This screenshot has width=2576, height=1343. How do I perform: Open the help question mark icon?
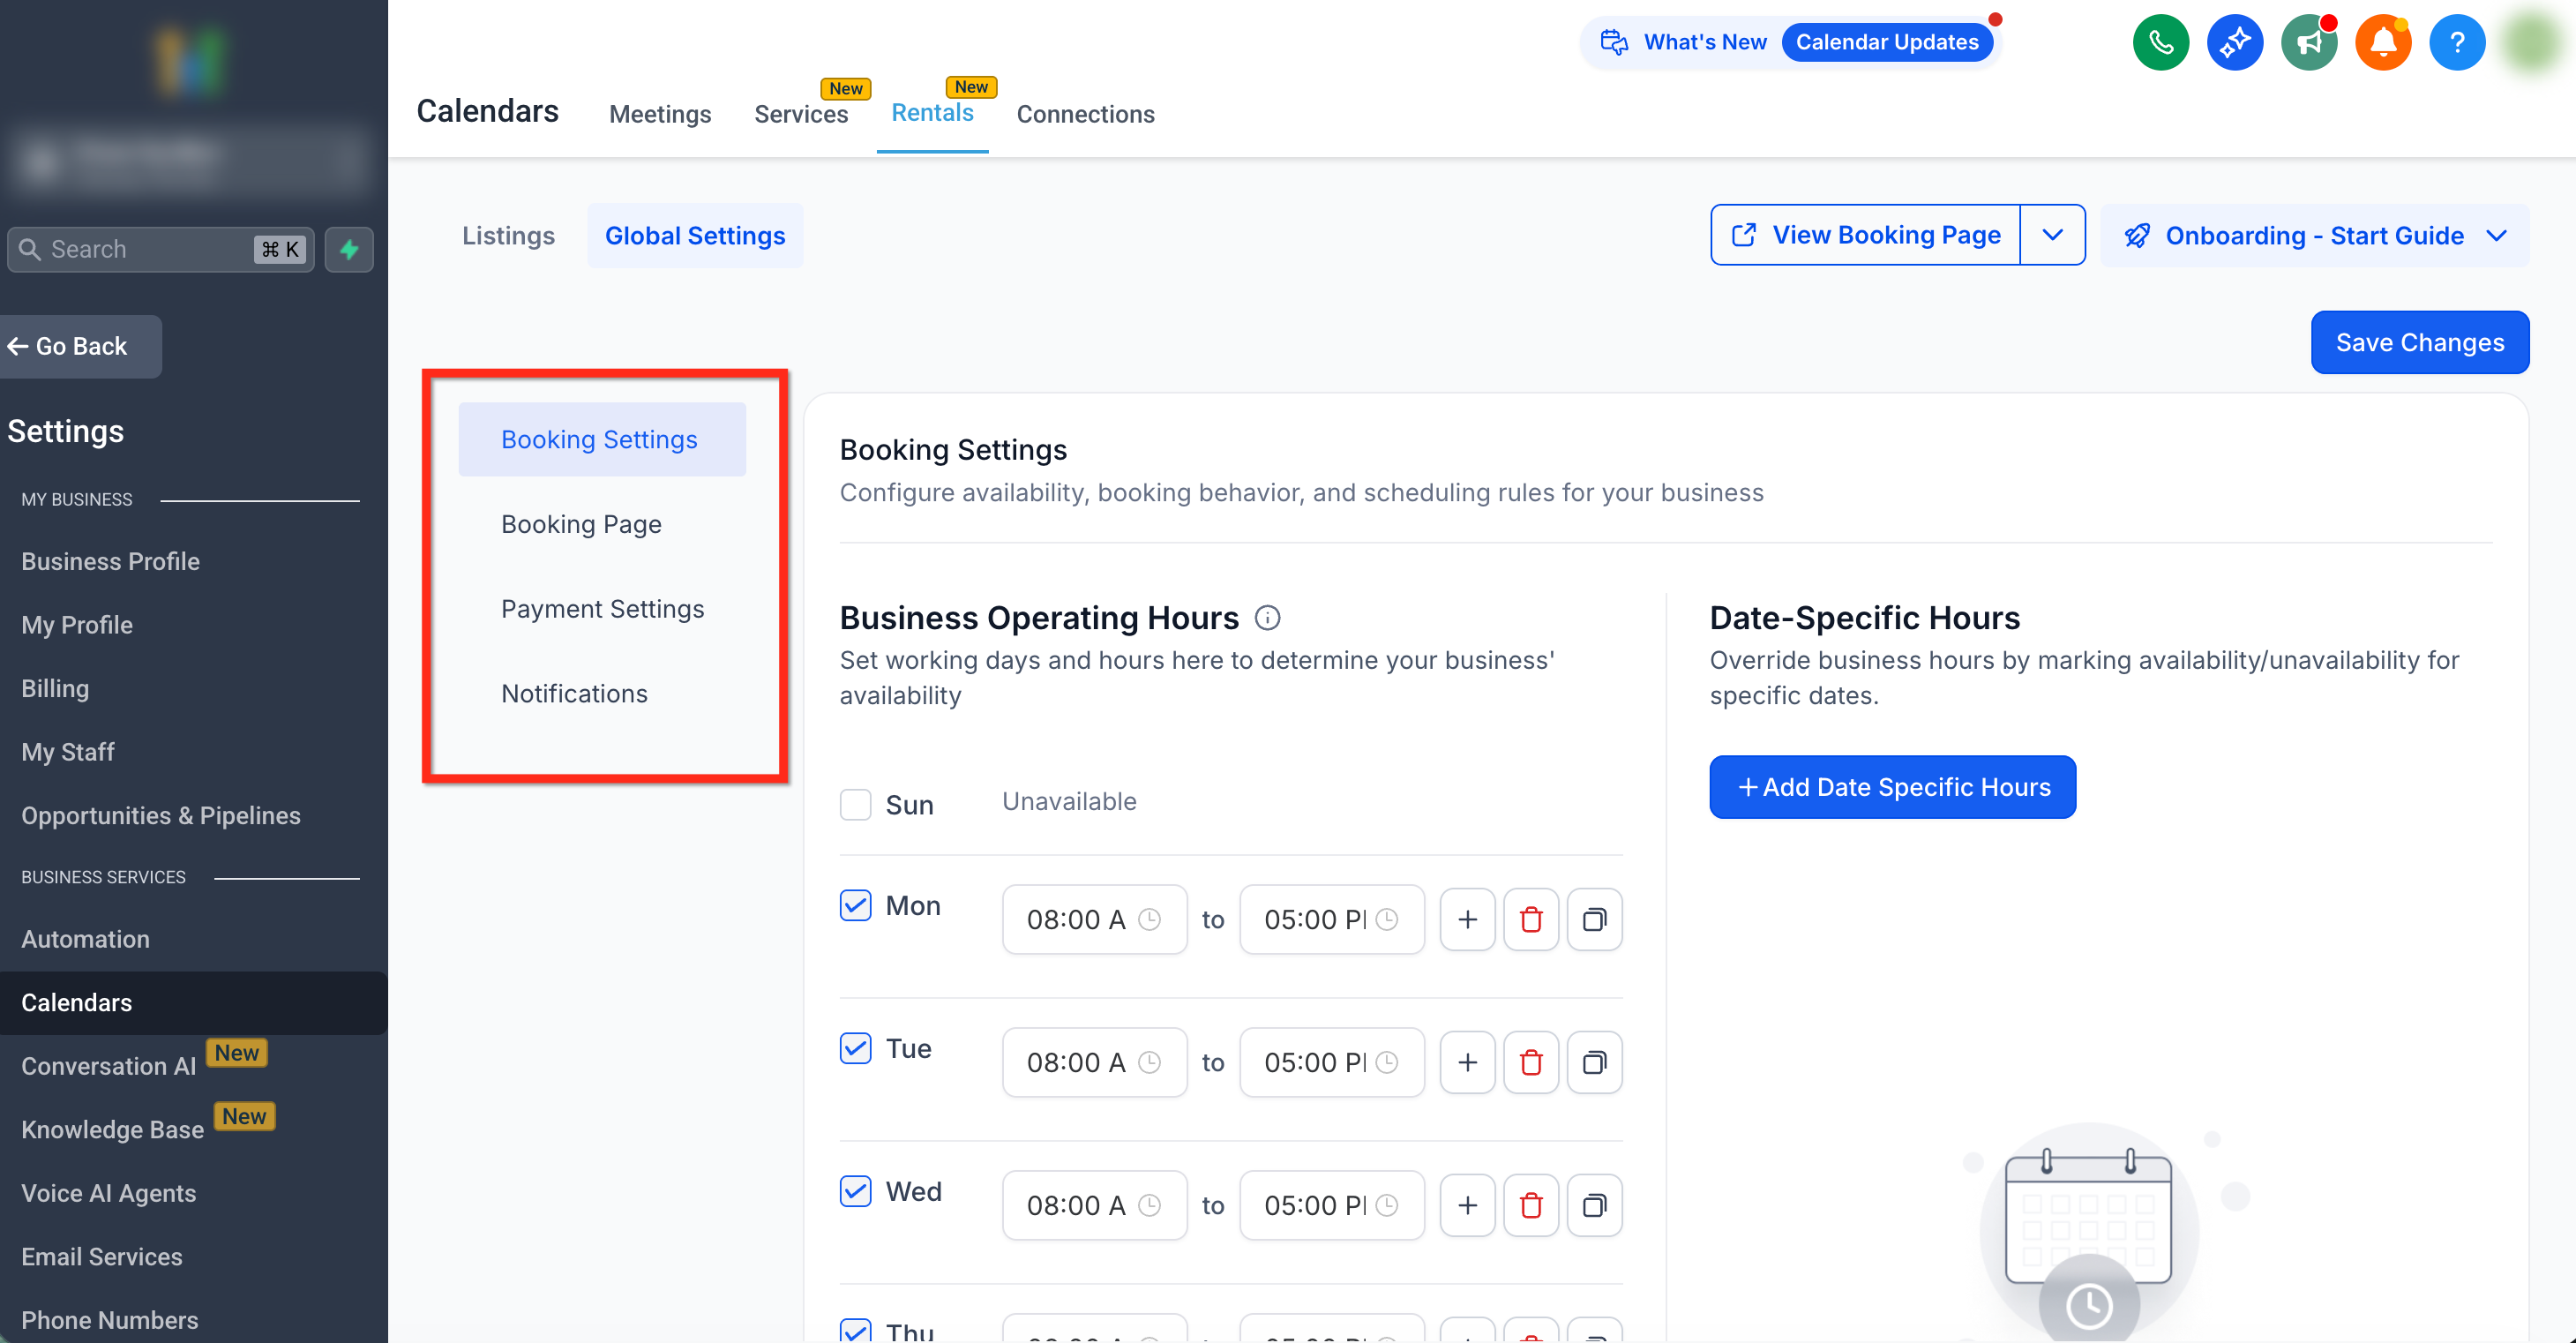tap(2456, 42)
